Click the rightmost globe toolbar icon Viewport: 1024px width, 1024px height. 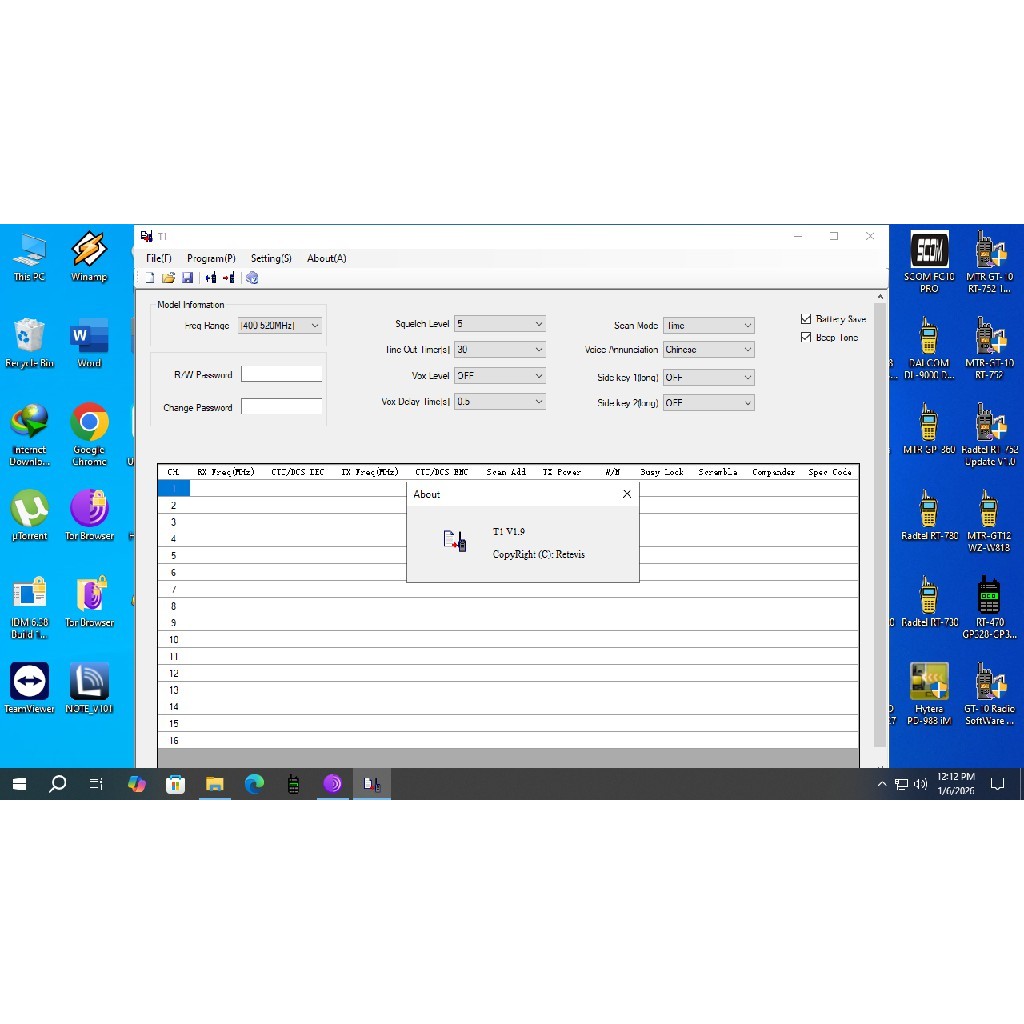252,278
